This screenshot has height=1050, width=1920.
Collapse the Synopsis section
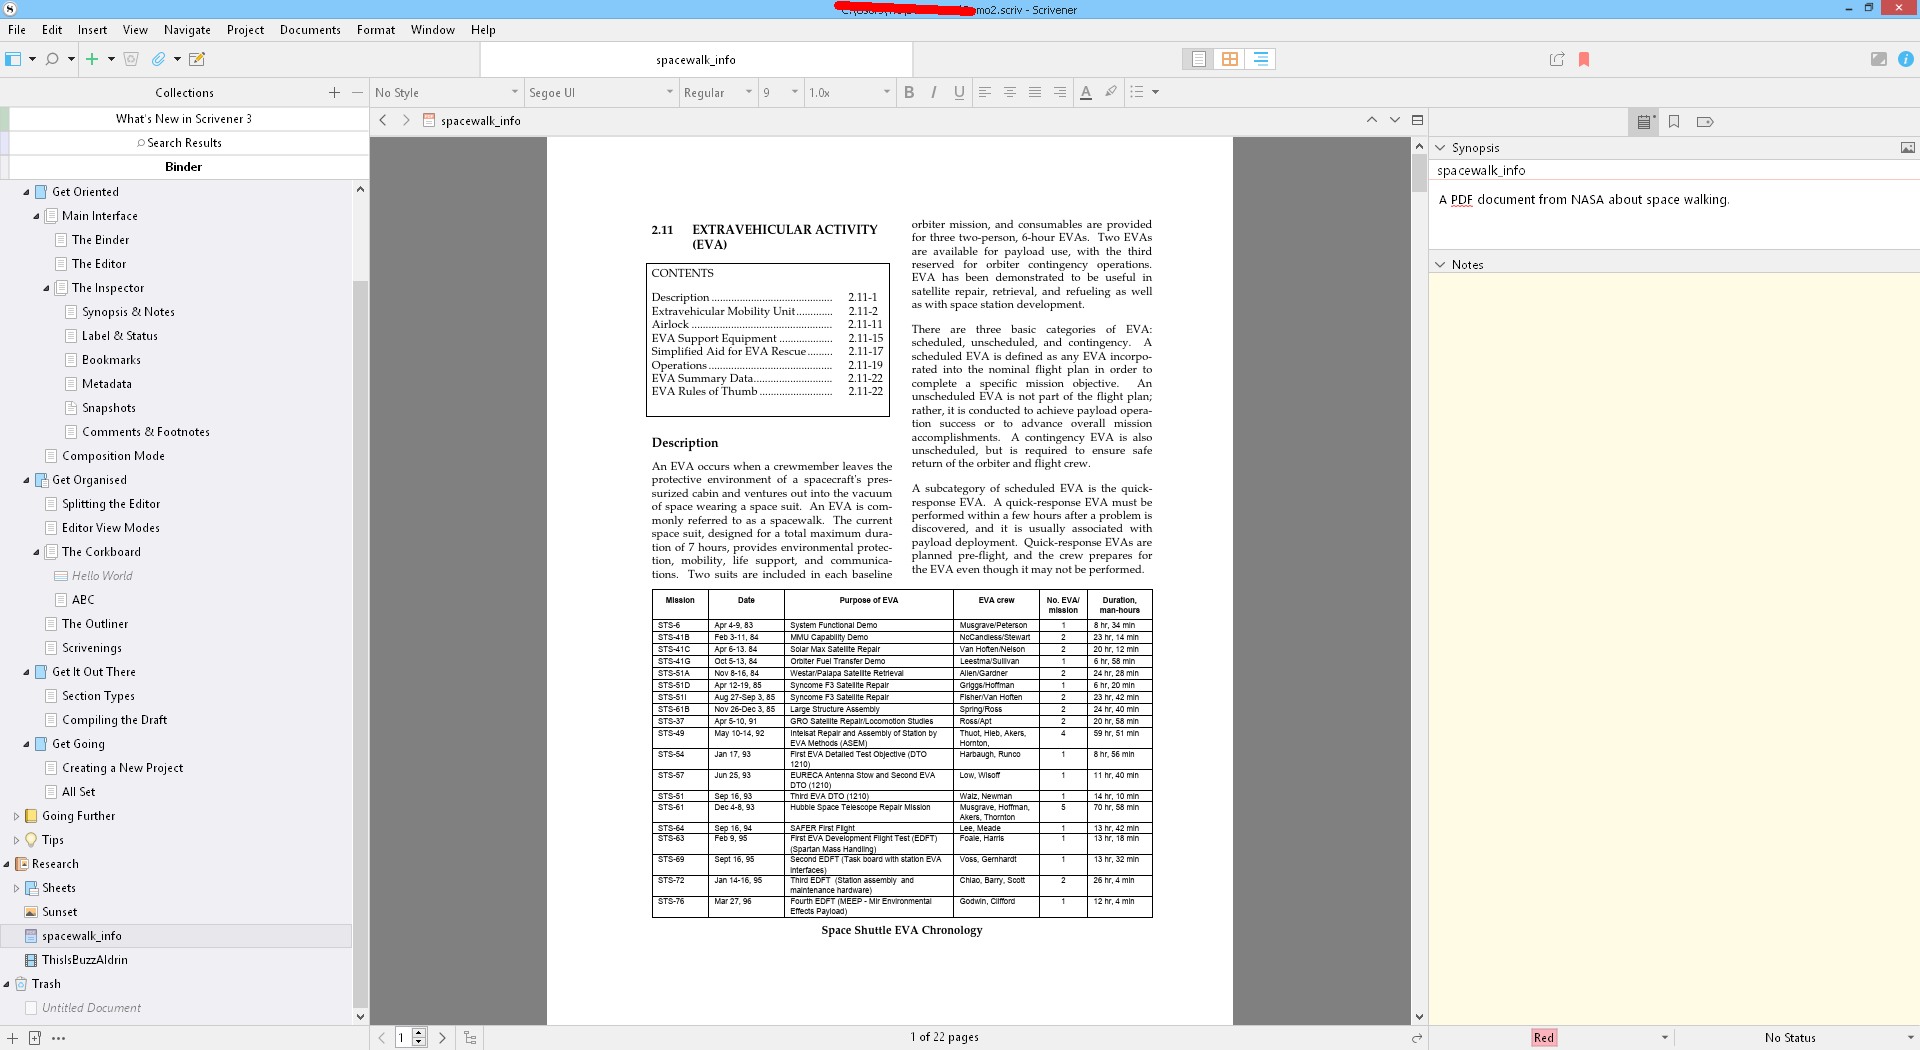[x=1440, y=148]
